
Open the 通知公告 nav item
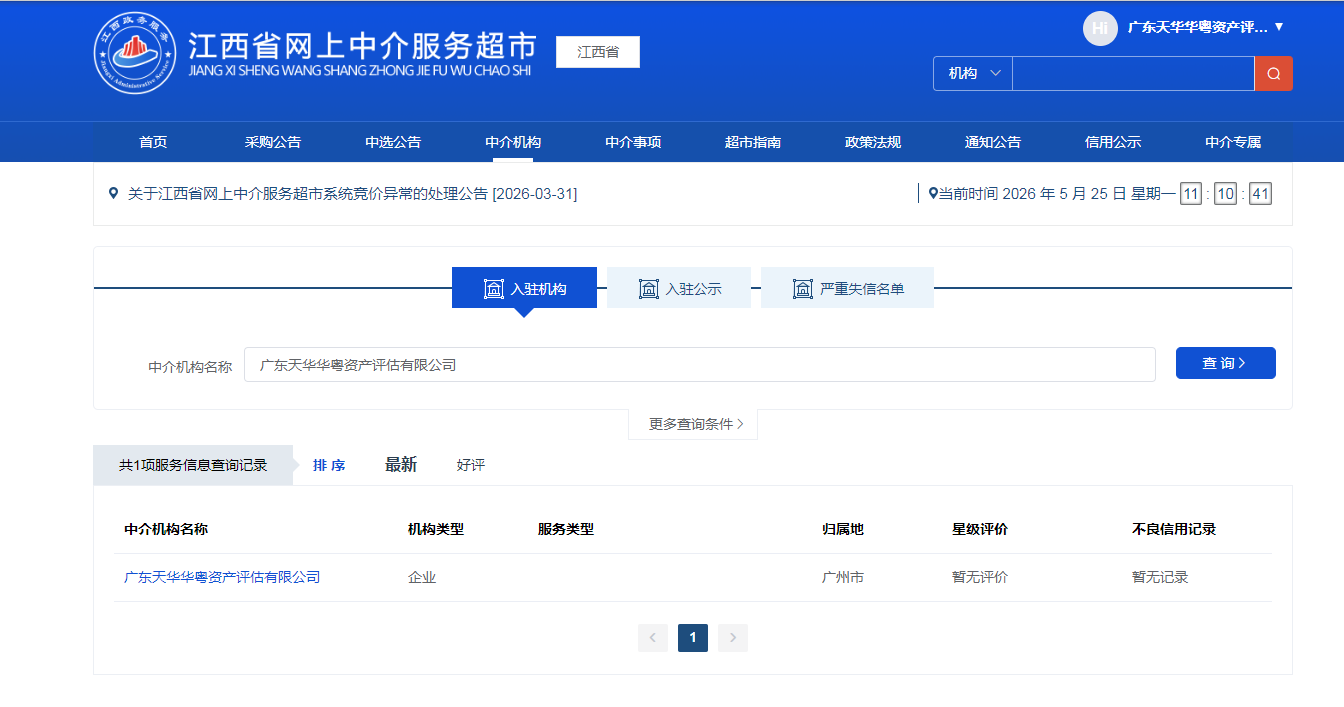[993, 142]
